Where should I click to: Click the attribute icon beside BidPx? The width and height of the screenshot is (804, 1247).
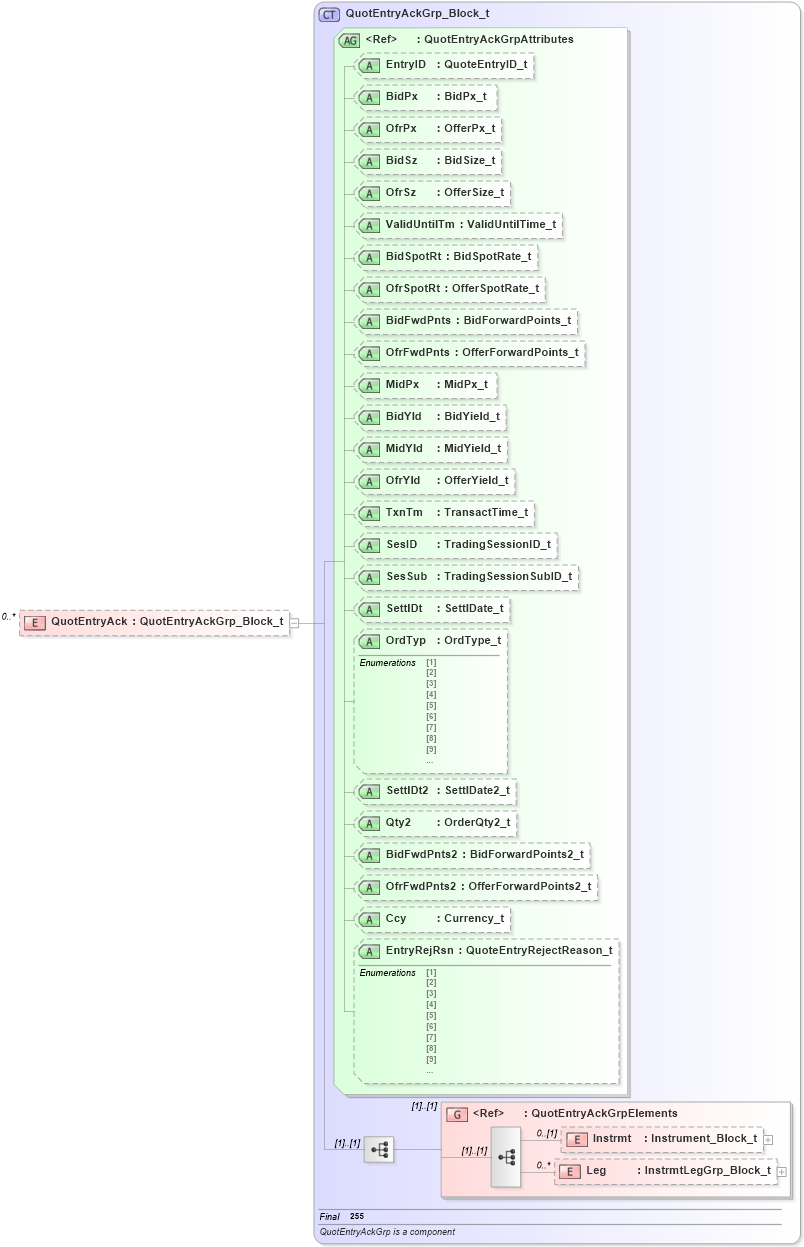tap(369, 97)
